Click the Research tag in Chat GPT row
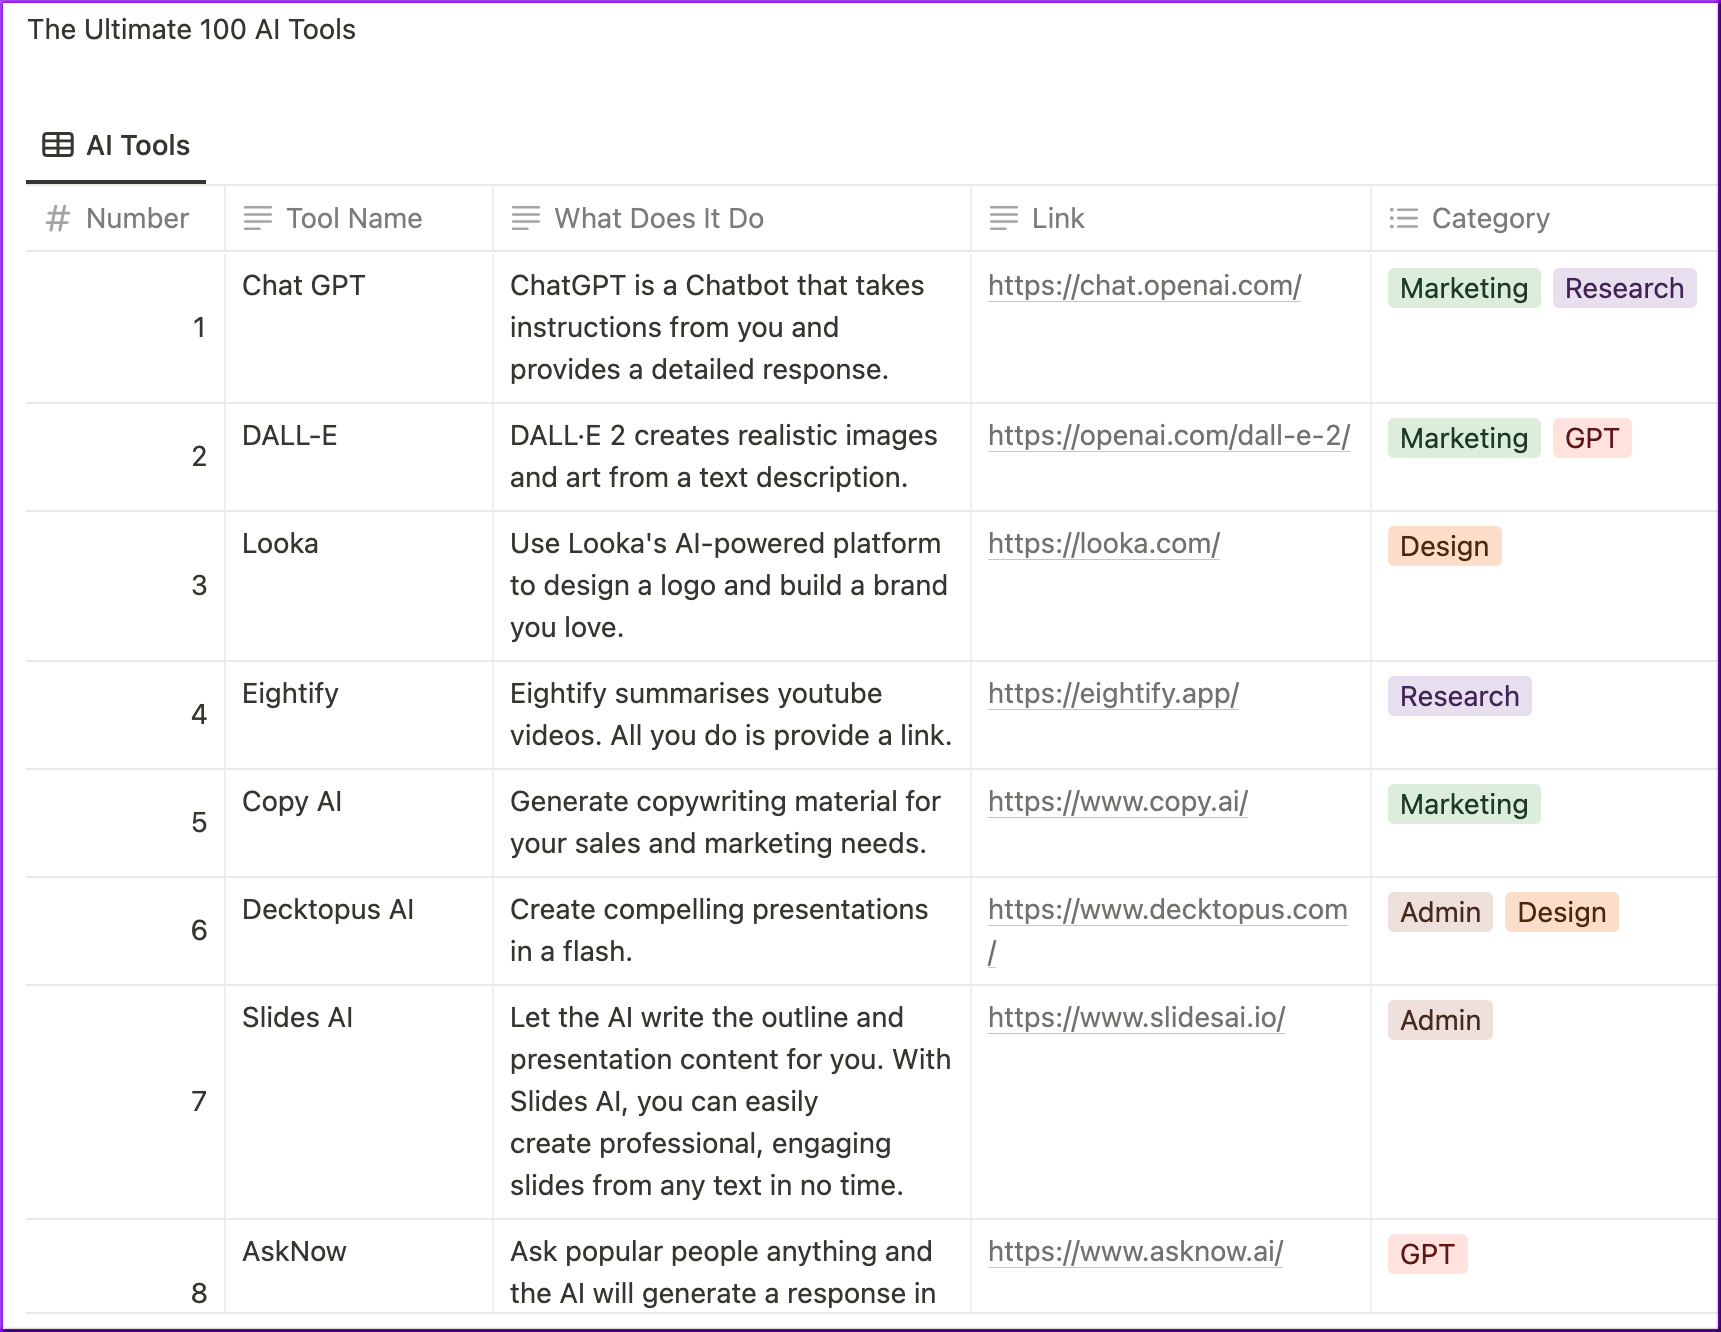This screenshot has width=1721, height=1332. (1624, 288)
